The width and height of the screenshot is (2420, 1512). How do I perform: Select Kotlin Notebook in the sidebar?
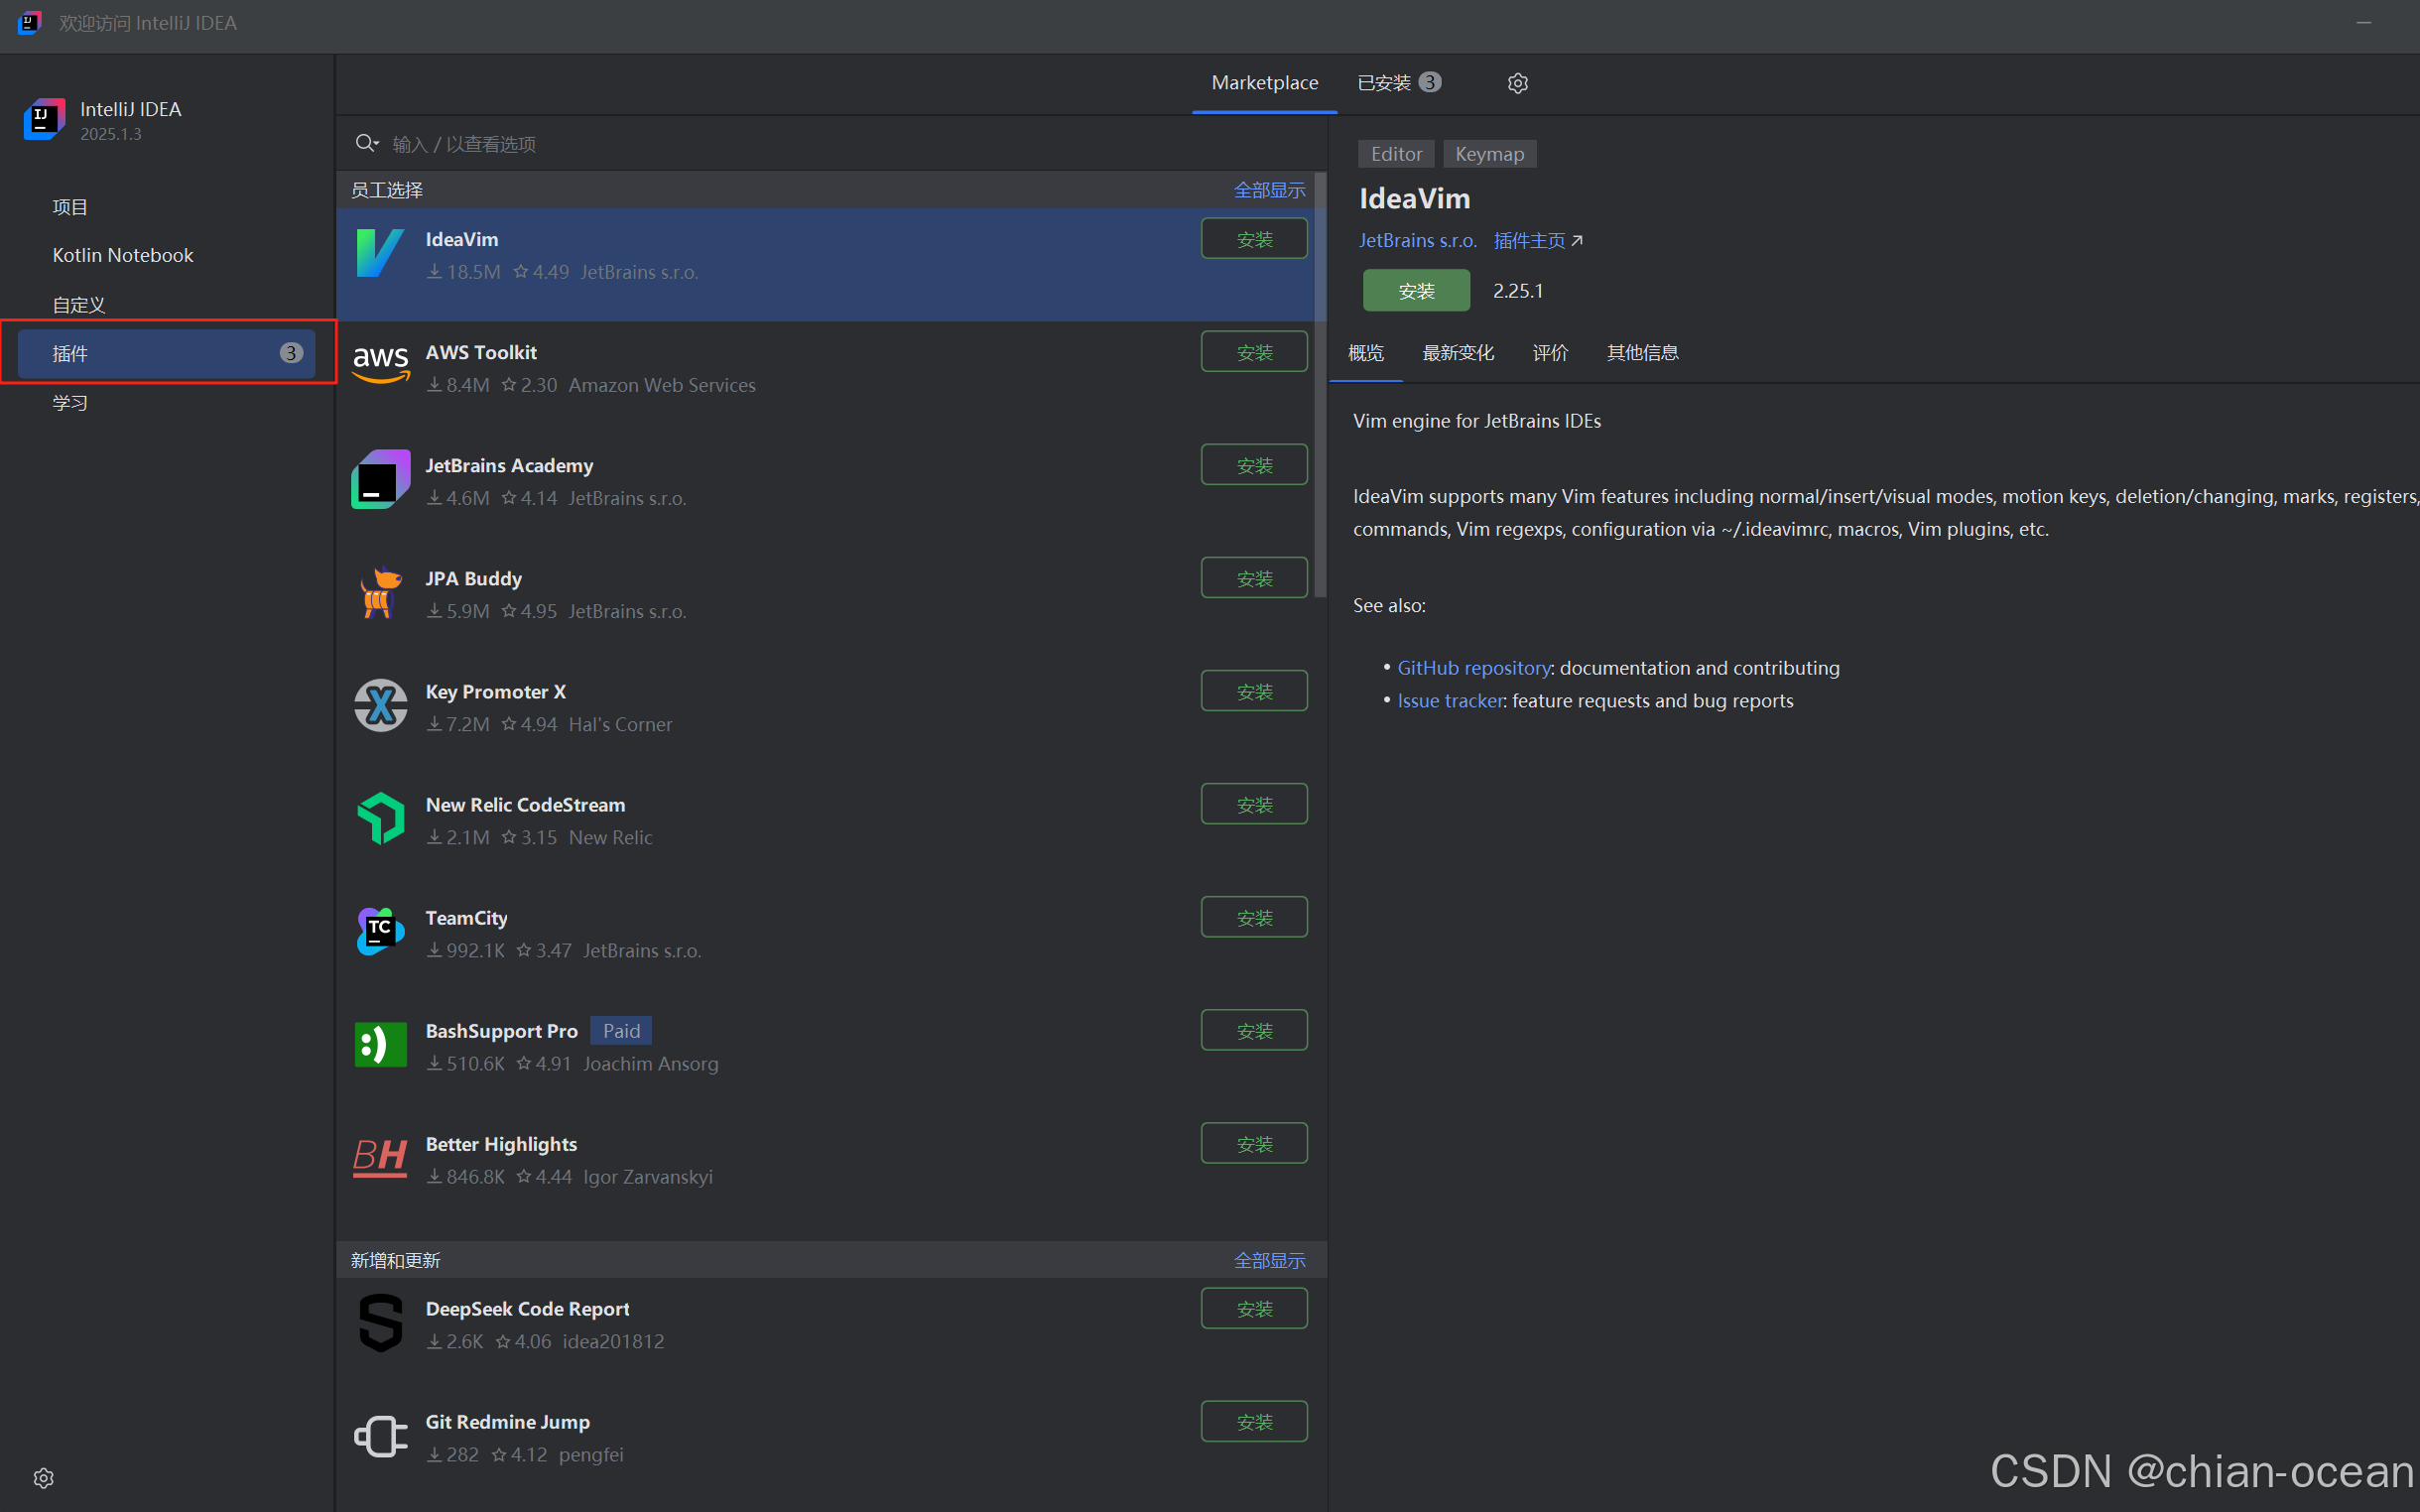[167, 256]
